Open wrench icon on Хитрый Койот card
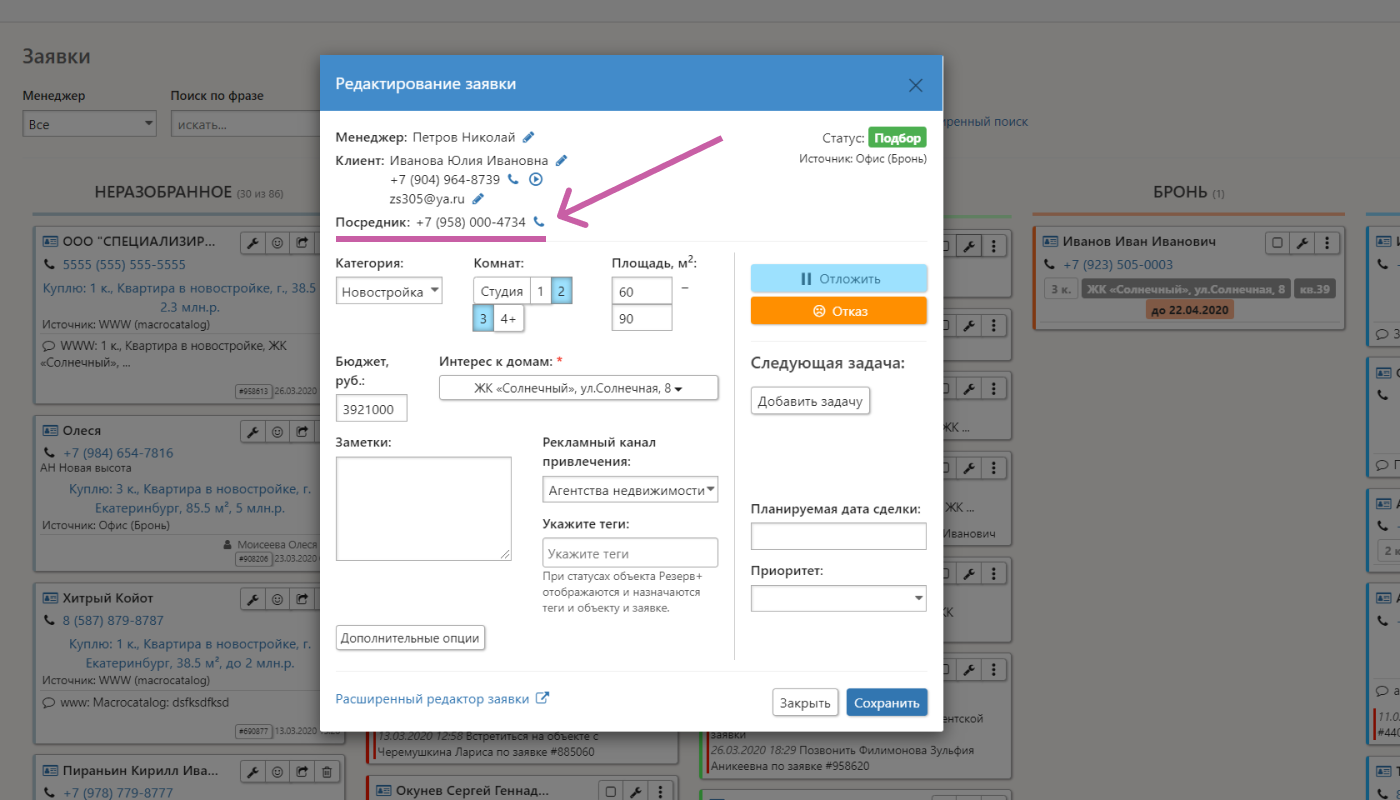The width and height of the screenshot is (1400, 800). (253, 598)
